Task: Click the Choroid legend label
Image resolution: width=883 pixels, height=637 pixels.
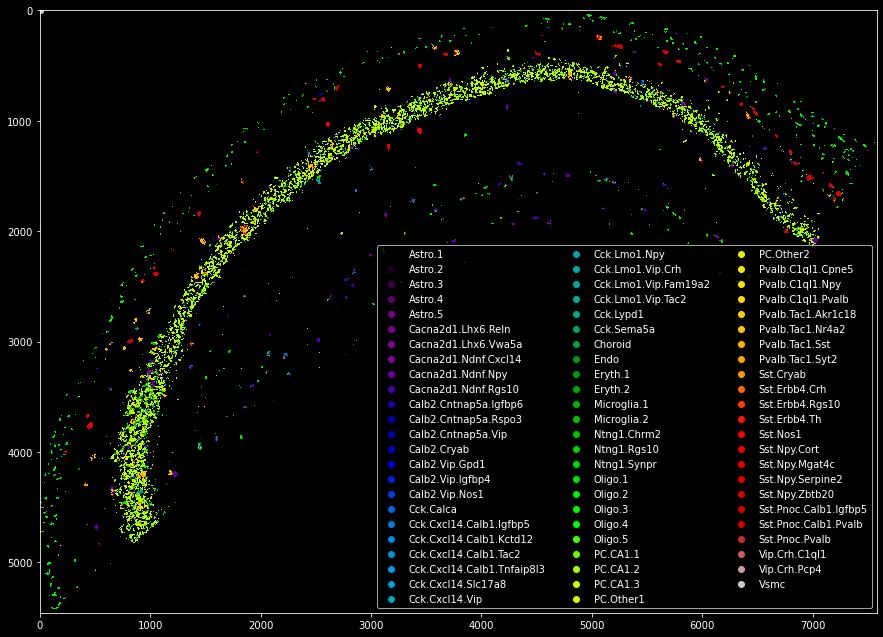Action: [x=612, y=344]
